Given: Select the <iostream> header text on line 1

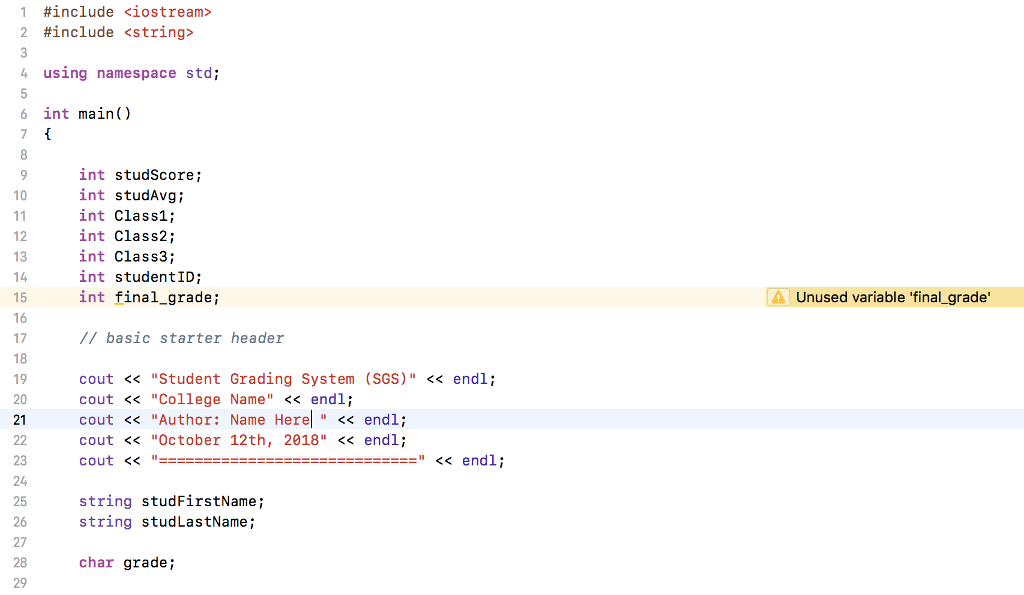Looking at the screenshot, I should (x=167, y=11).
